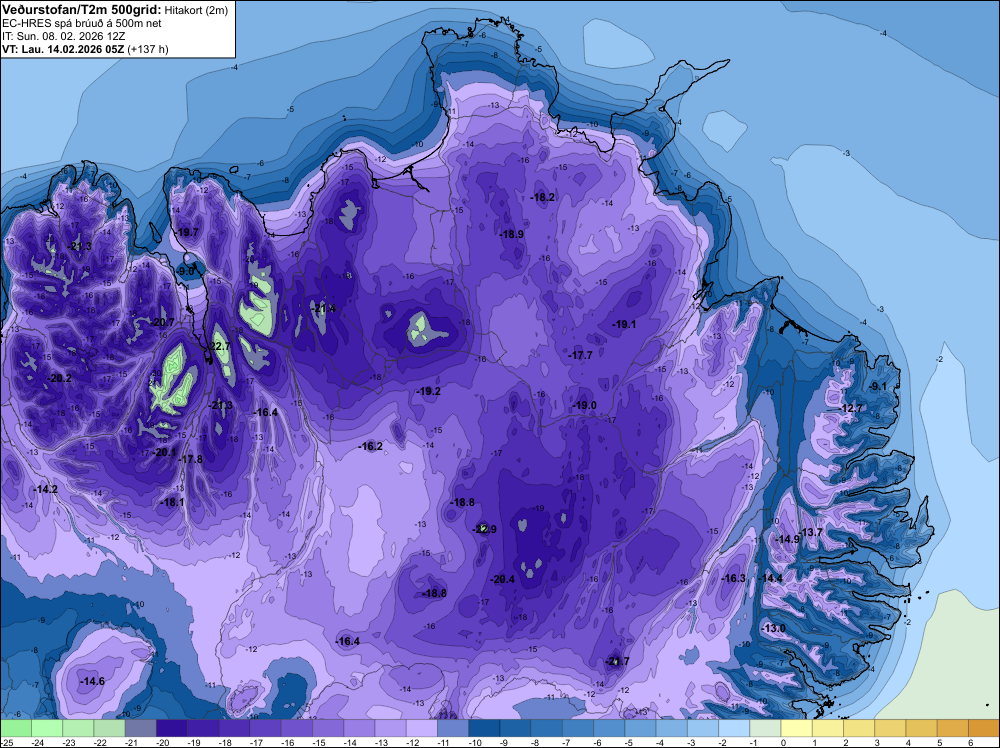Click the valid time 'VT: Lau. 14.02.2026 05Z'
This screenshot has height=748, width=1000.
pyautogui.click(x=63, y=49)
